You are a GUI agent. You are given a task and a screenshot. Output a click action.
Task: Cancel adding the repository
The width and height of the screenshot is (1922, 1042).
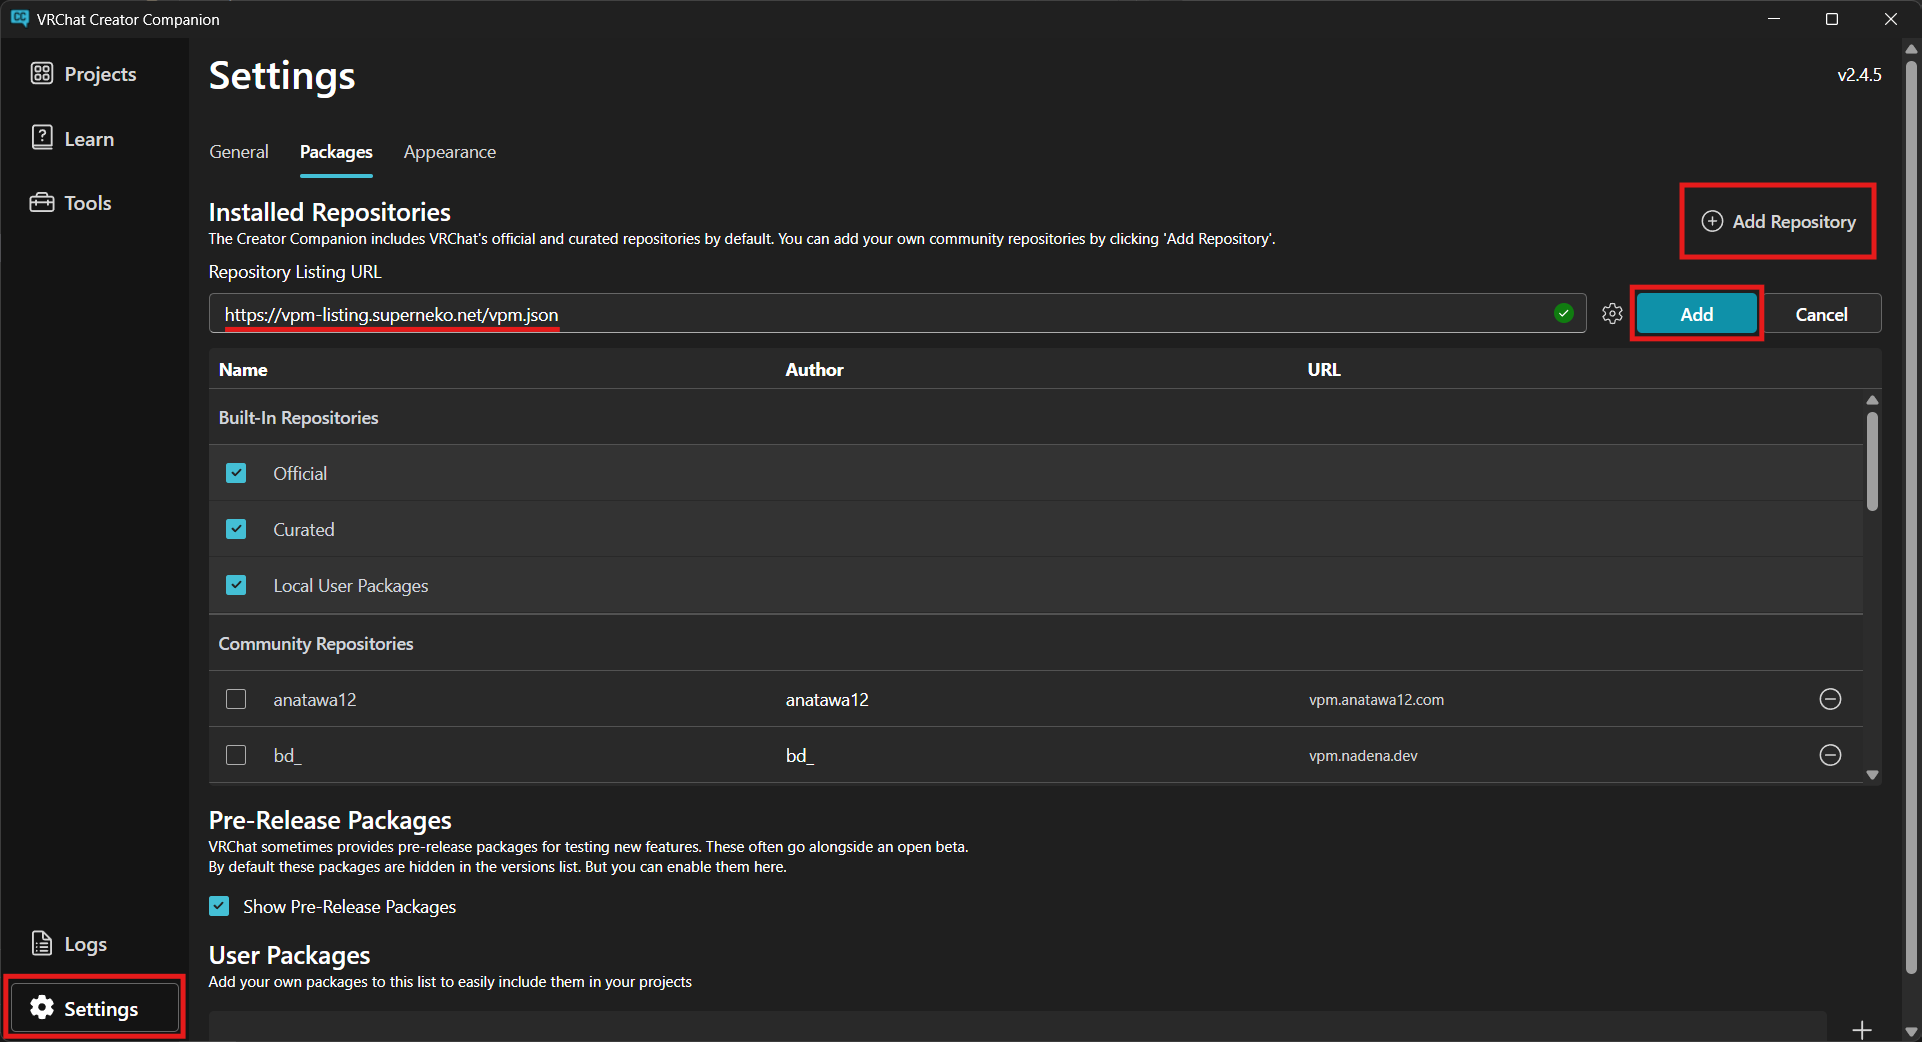(1821, 314)
